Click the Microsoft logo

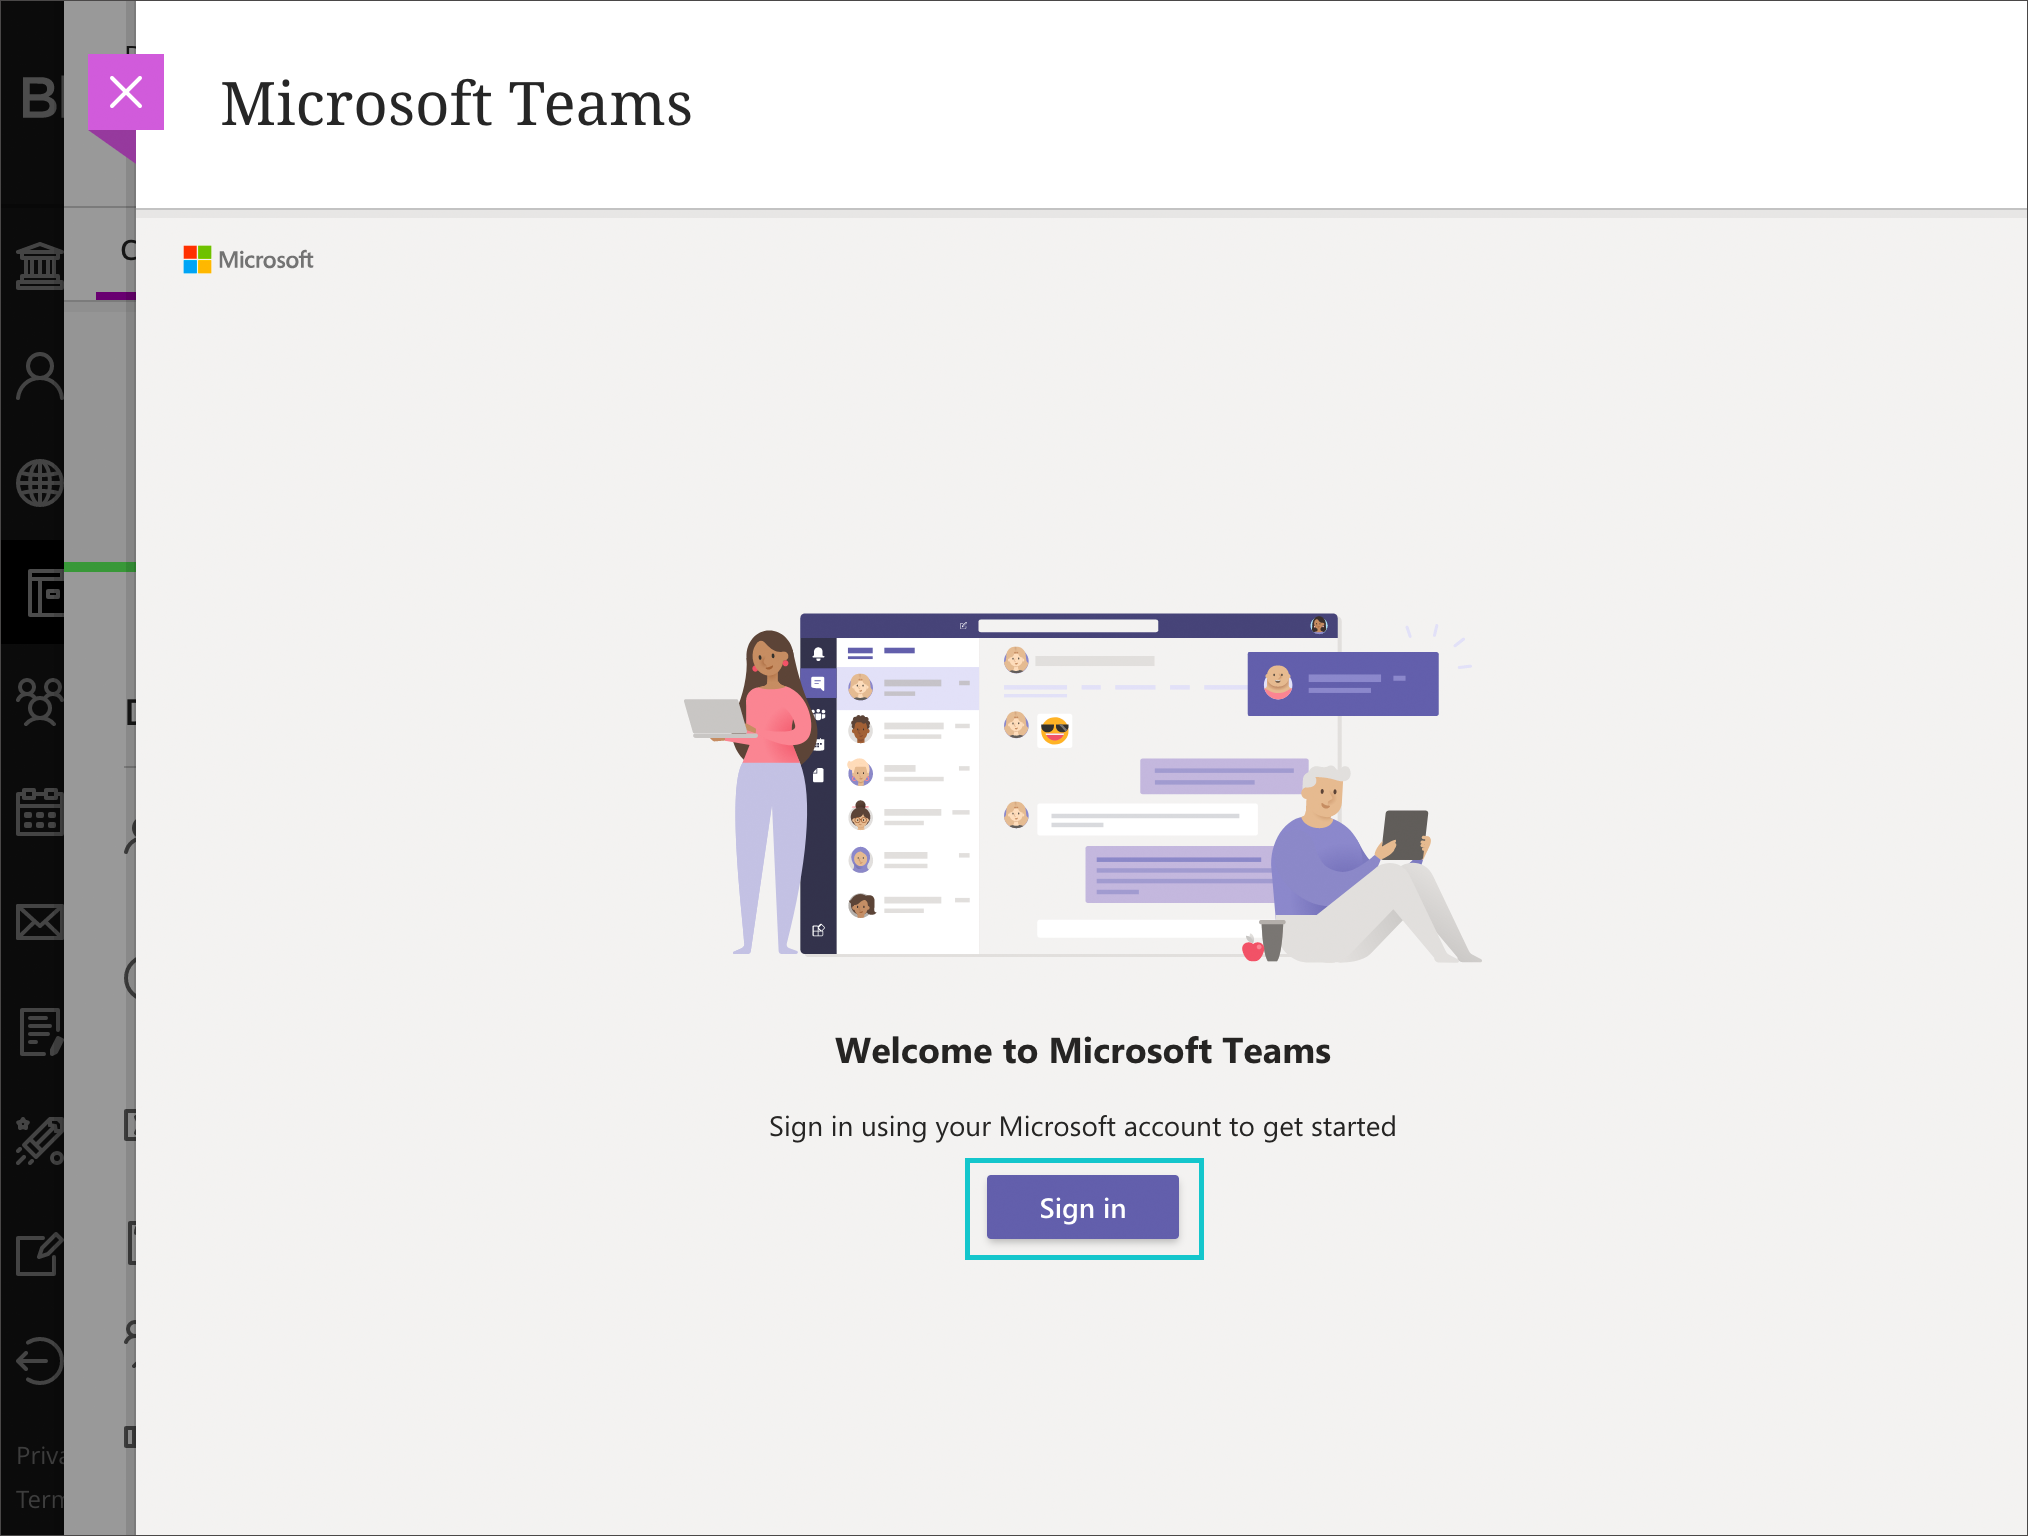click(248, 260)
